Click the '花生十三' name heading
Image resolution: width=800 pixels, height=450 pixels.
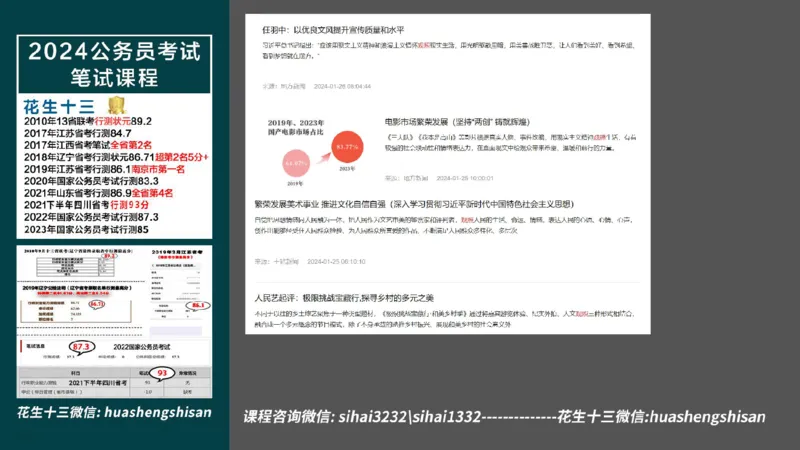(x=59, y=107)
